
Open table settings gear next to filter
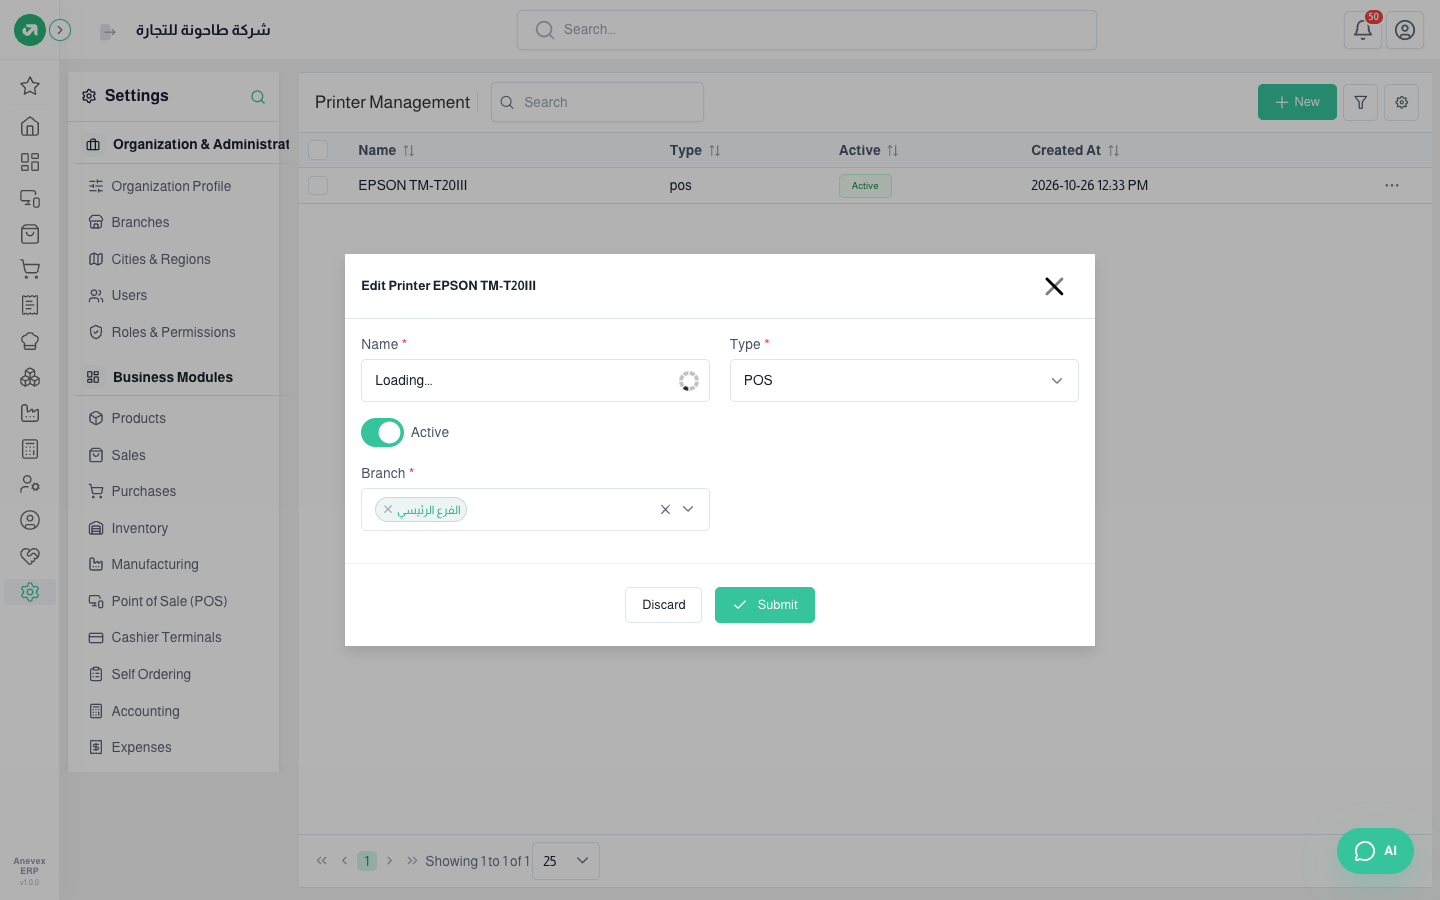(1402, 102)
